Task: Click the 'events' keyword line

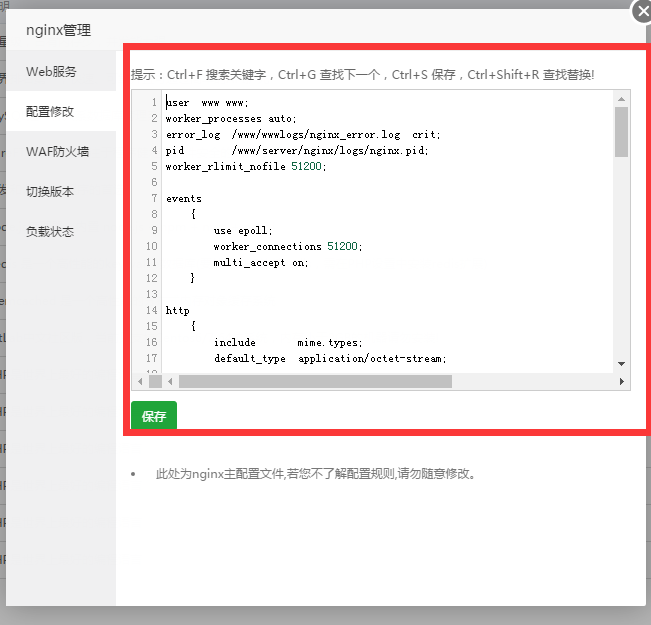Action: click(x=184, y=199)
